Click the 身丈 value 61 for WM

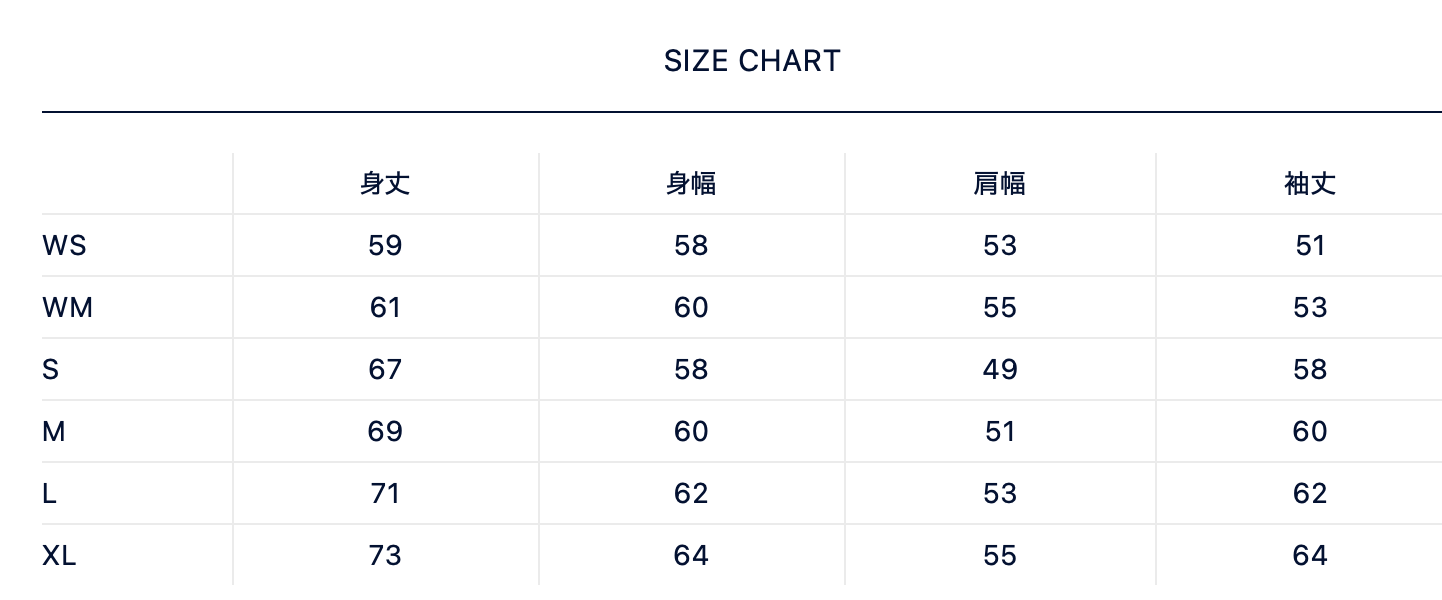(385, 308)
